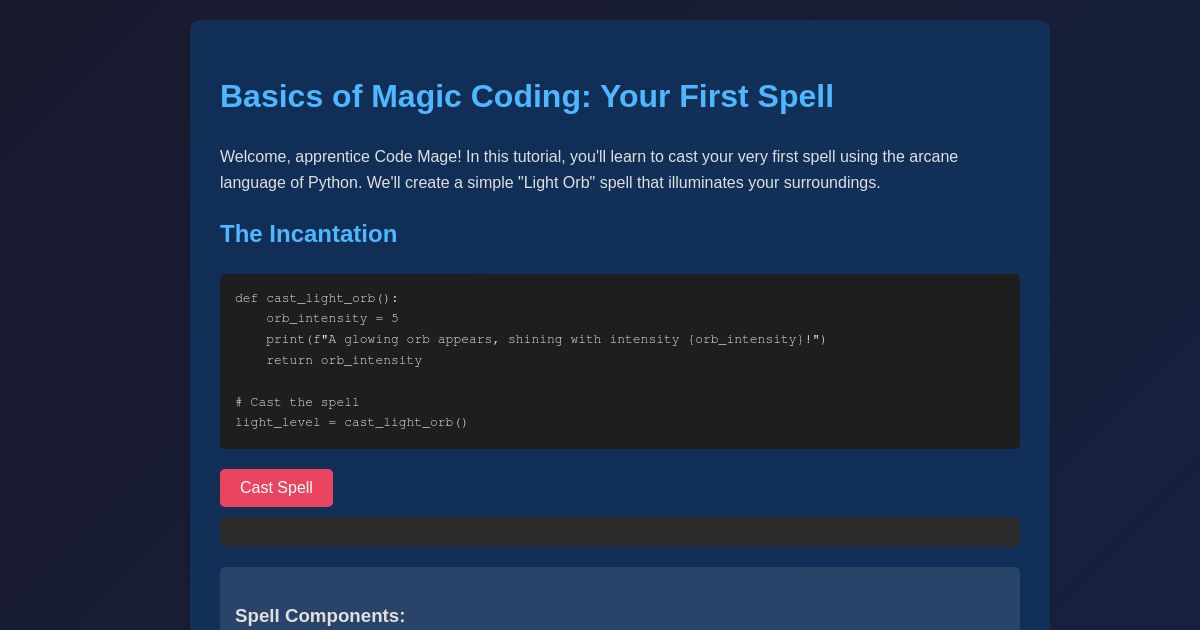Select the Spell Components: heading
Image resolution: width=1200 pixels, height=630 pixels.
(320, 616)
